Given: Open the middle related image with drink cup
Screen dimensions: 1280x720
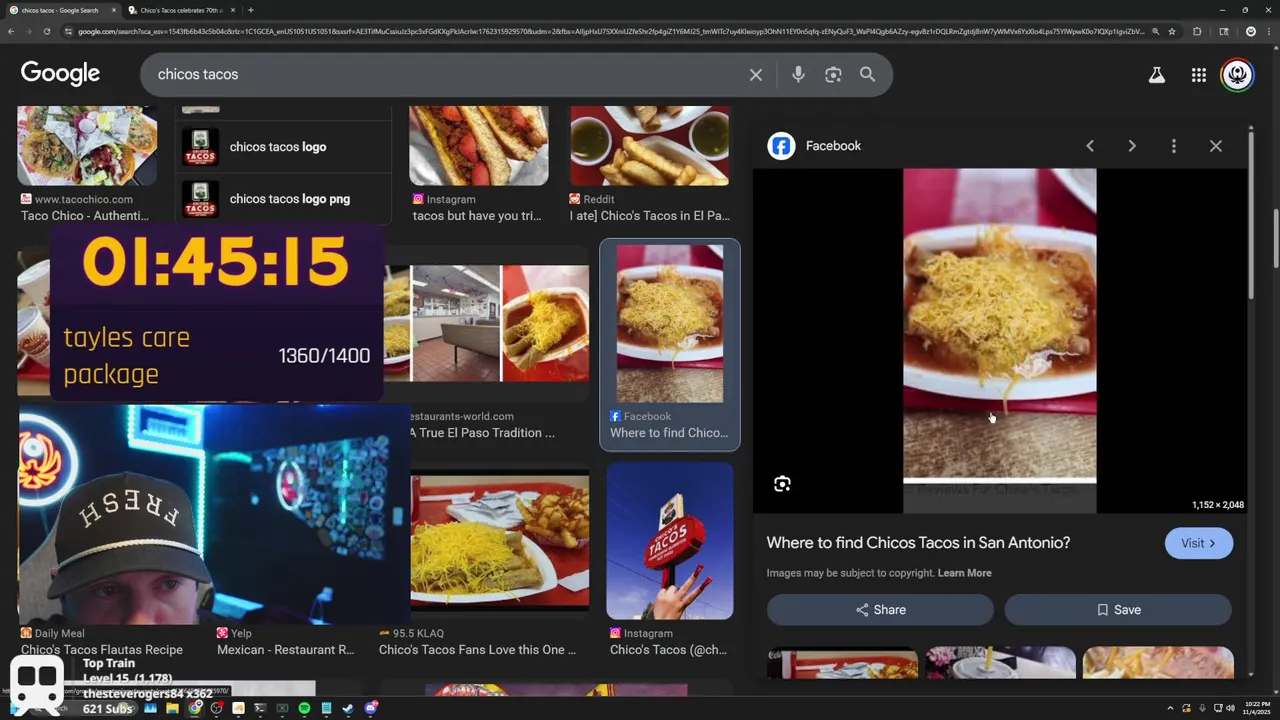Looking at the screenshot, I should [1000, 663].
